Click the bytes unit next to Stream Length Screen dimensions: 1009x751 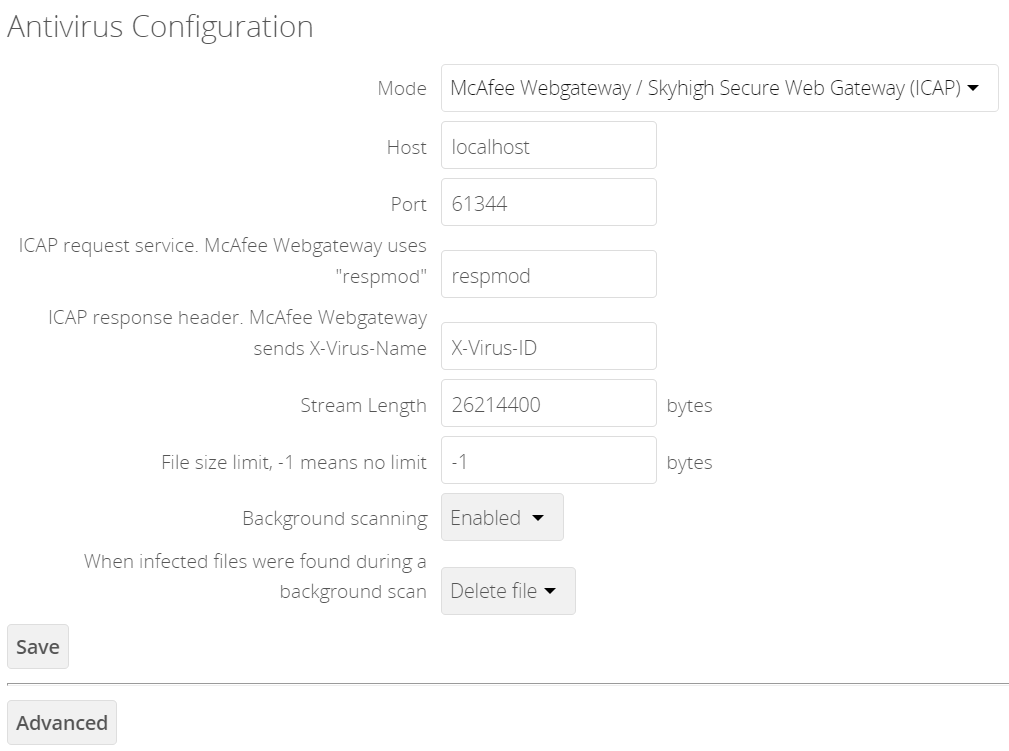[x=689, y=405]
